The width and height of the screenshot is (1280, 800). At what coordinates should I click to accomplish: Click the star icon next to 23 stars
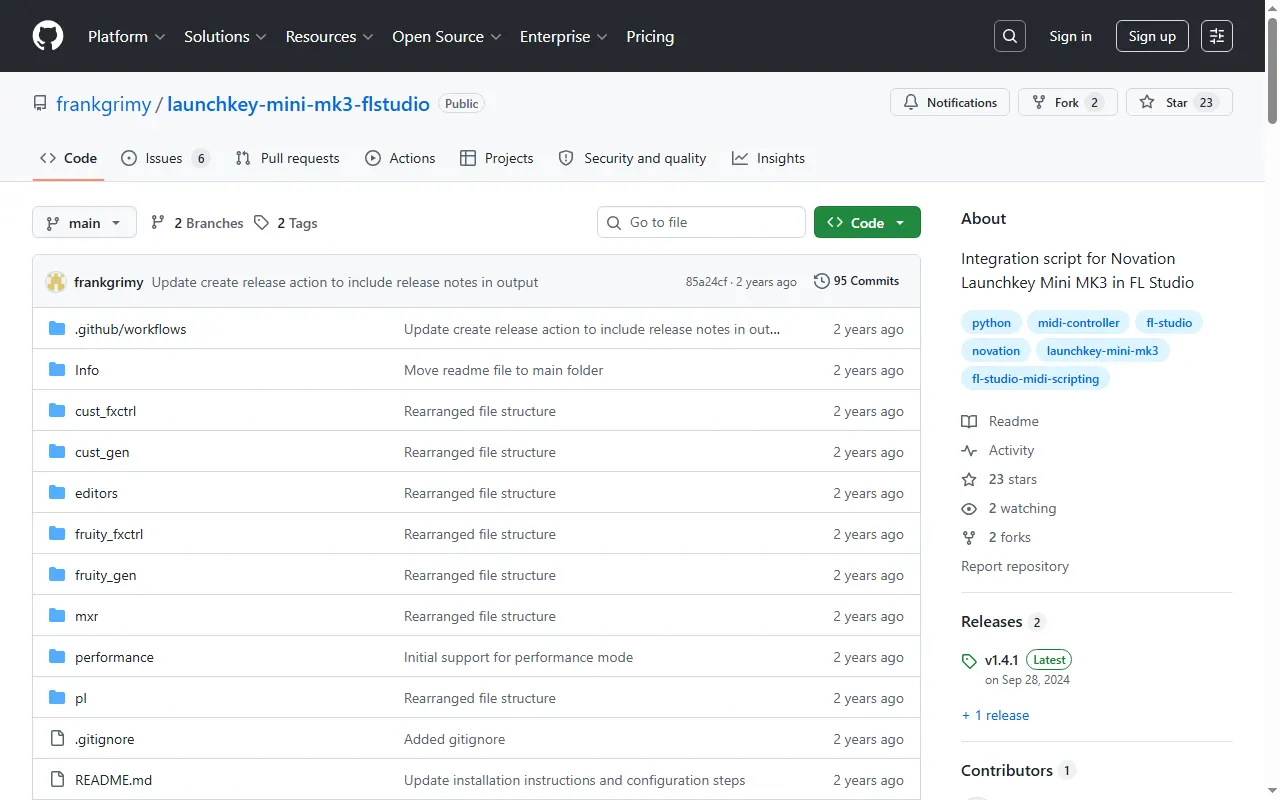tap(969, 479)
